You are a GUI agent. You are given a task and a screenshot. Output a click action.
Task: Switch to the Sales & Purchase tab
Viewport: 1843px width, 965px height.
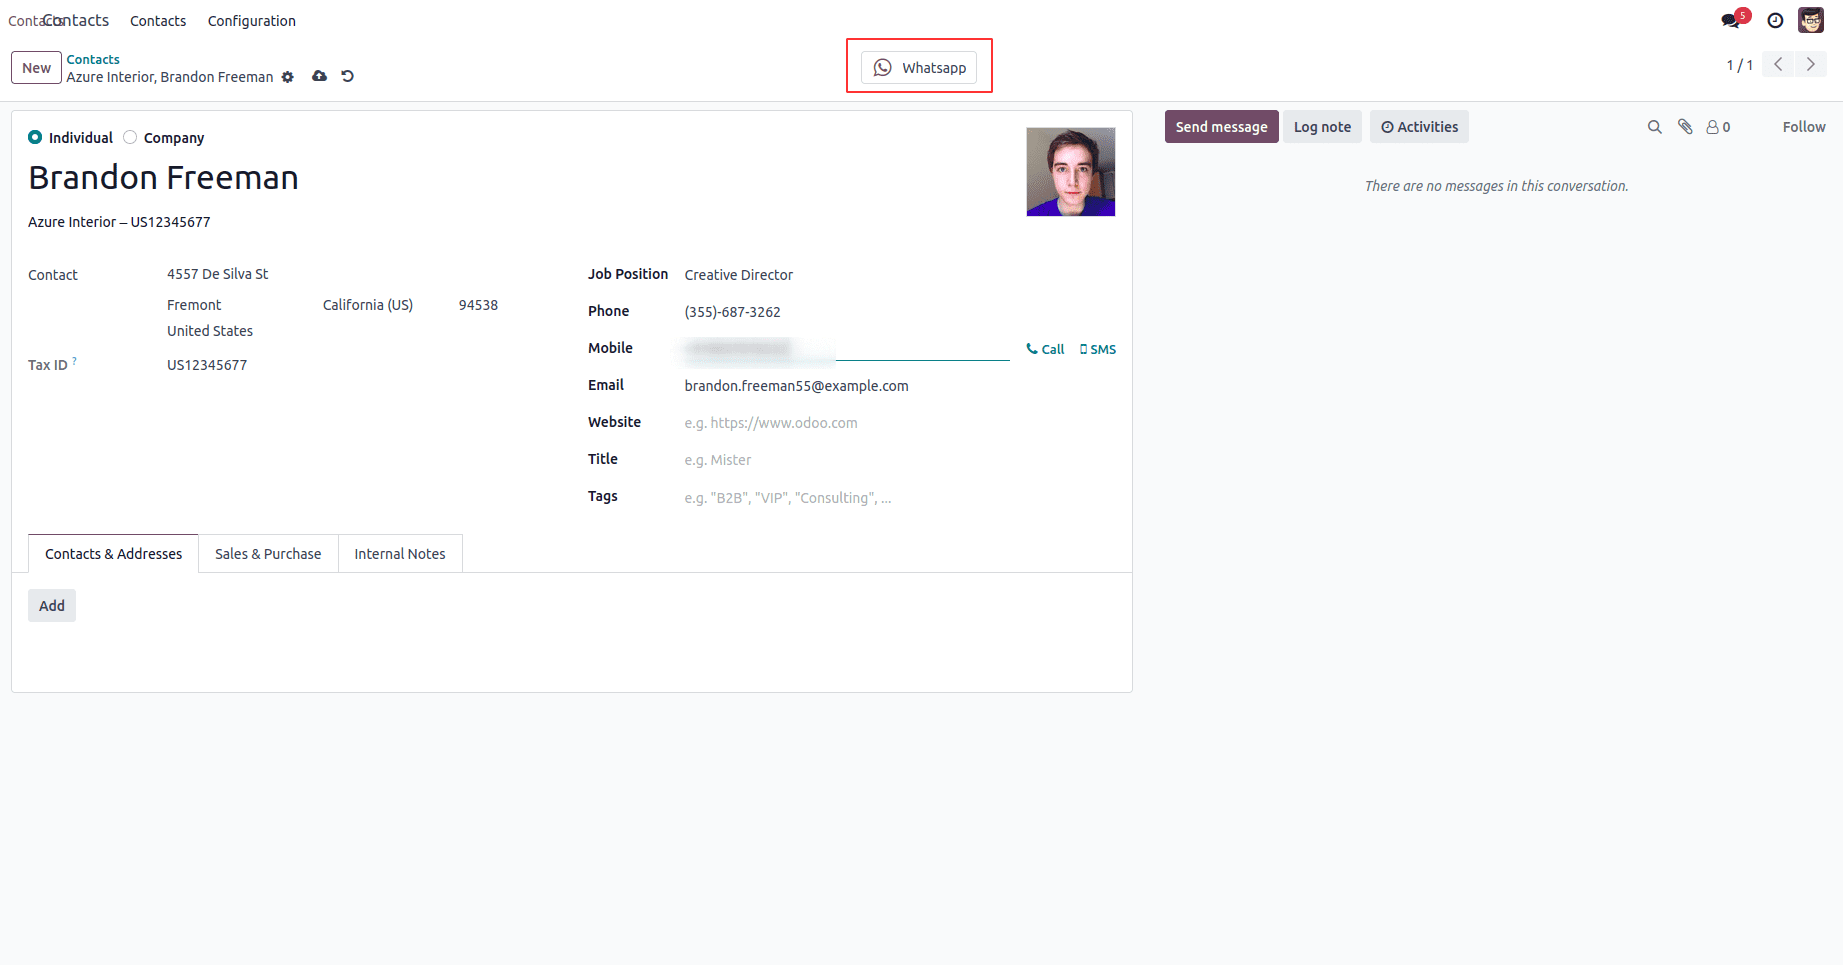click(x=267, y=553)
